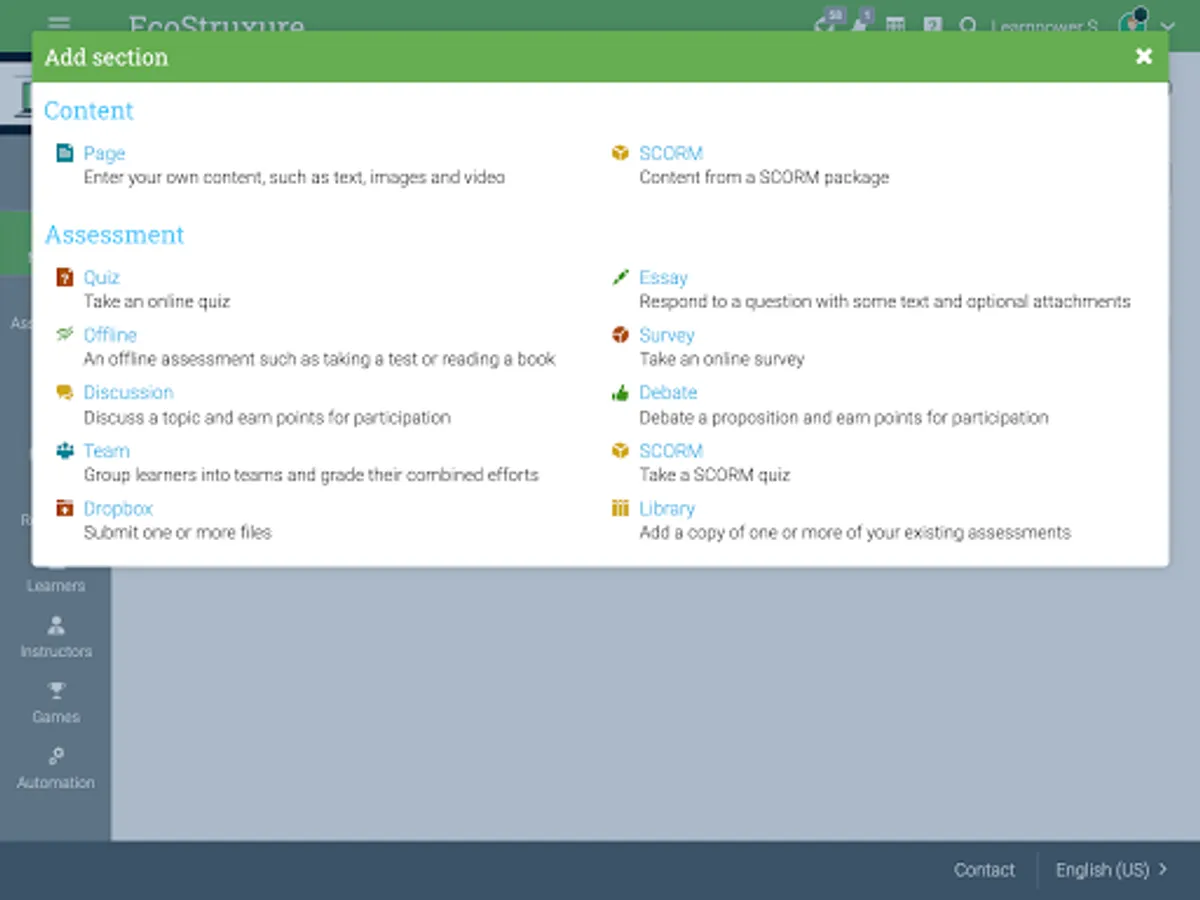Screen dimensions: 1200x900
Task: Go to Automation label in the sidebar
Action: [56, 783]
